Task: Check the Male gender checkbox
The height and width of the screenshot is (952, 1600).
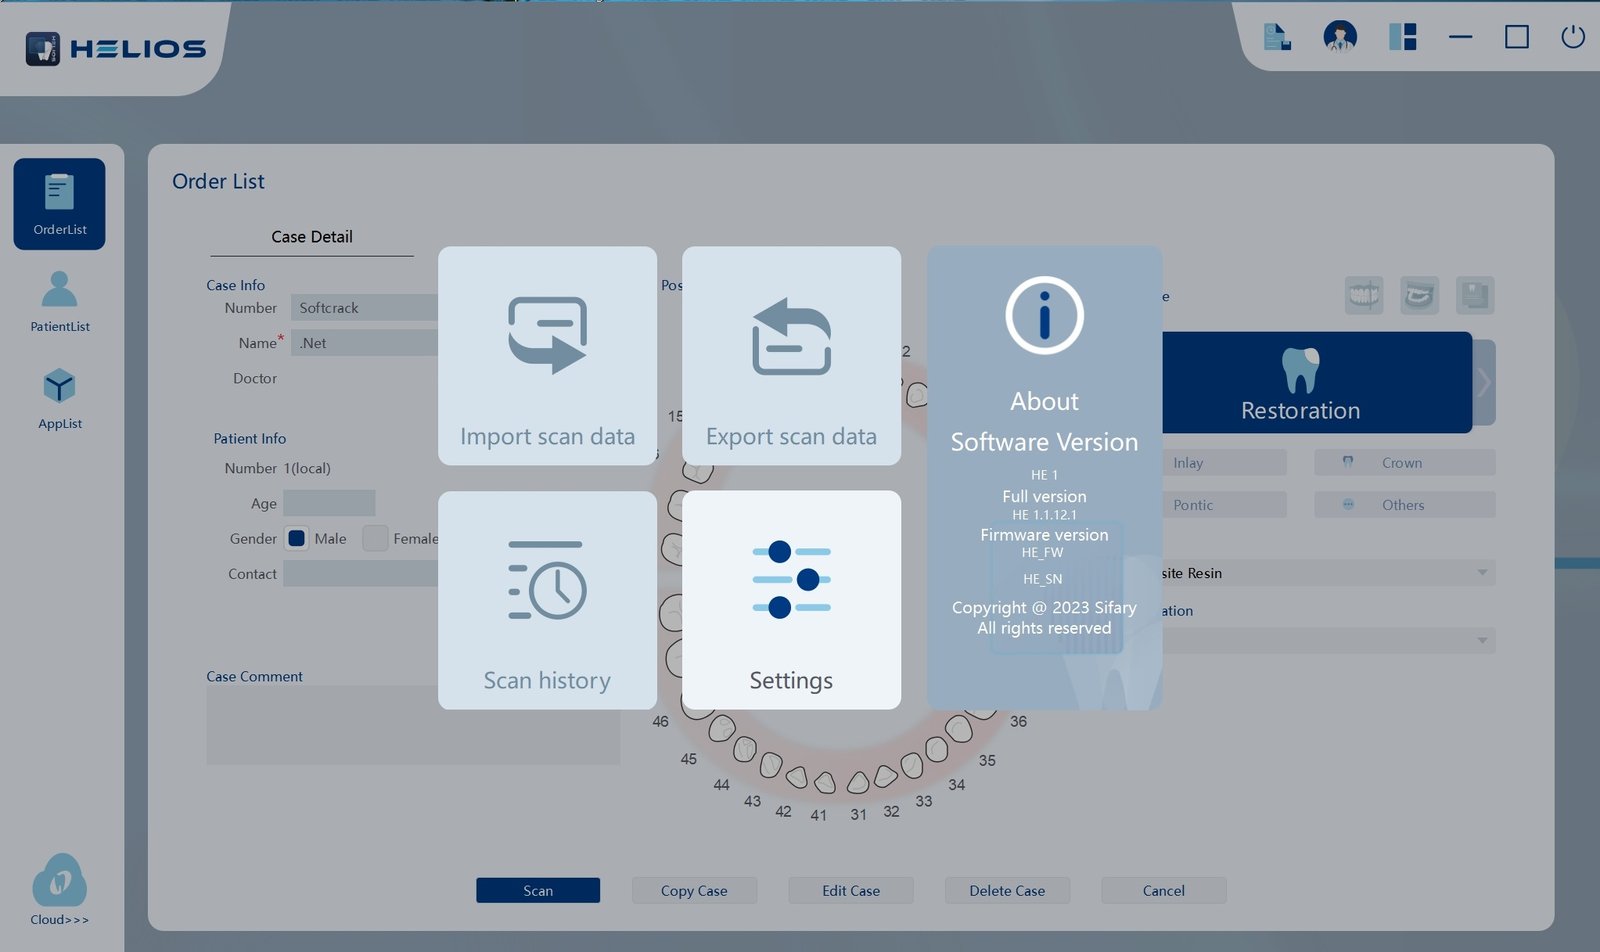Action: [296, 538]
